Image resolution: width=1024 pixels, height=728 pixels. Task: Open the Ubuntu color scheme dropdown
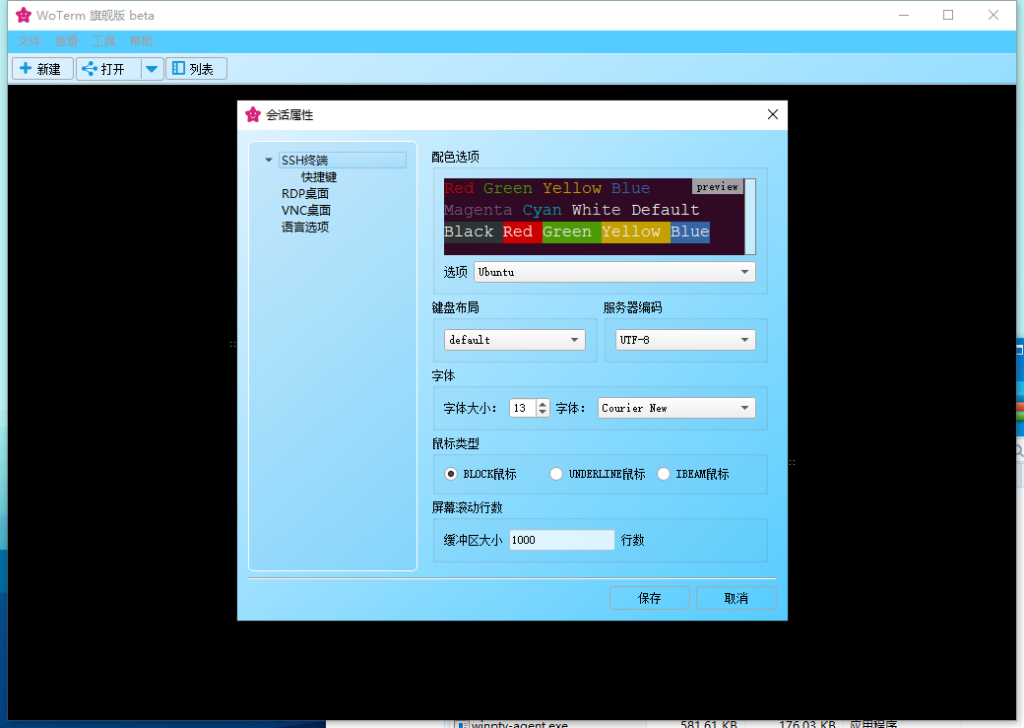coord(615,272)
